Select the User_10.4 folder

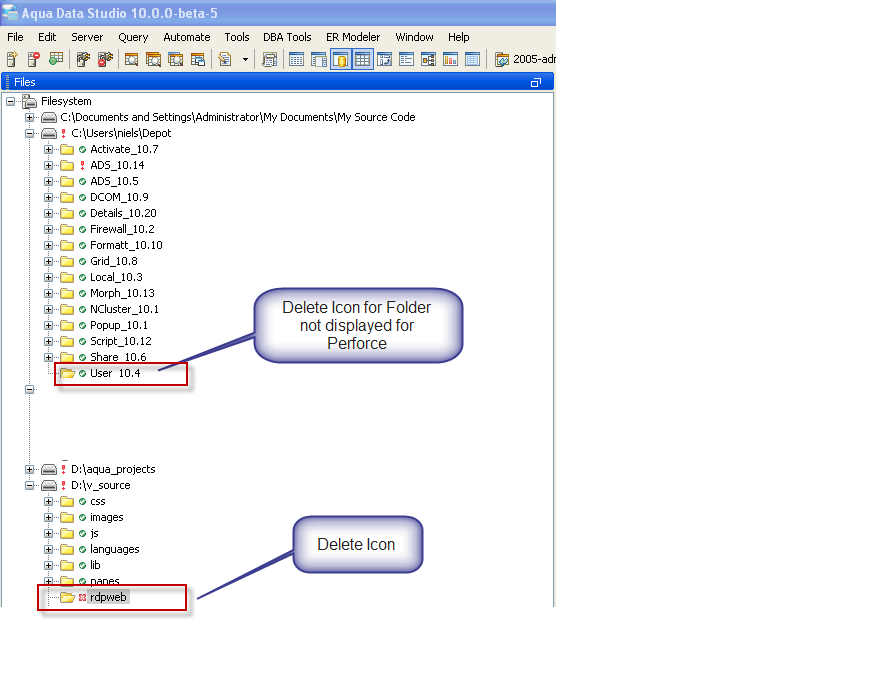click(x=115, y=373)
